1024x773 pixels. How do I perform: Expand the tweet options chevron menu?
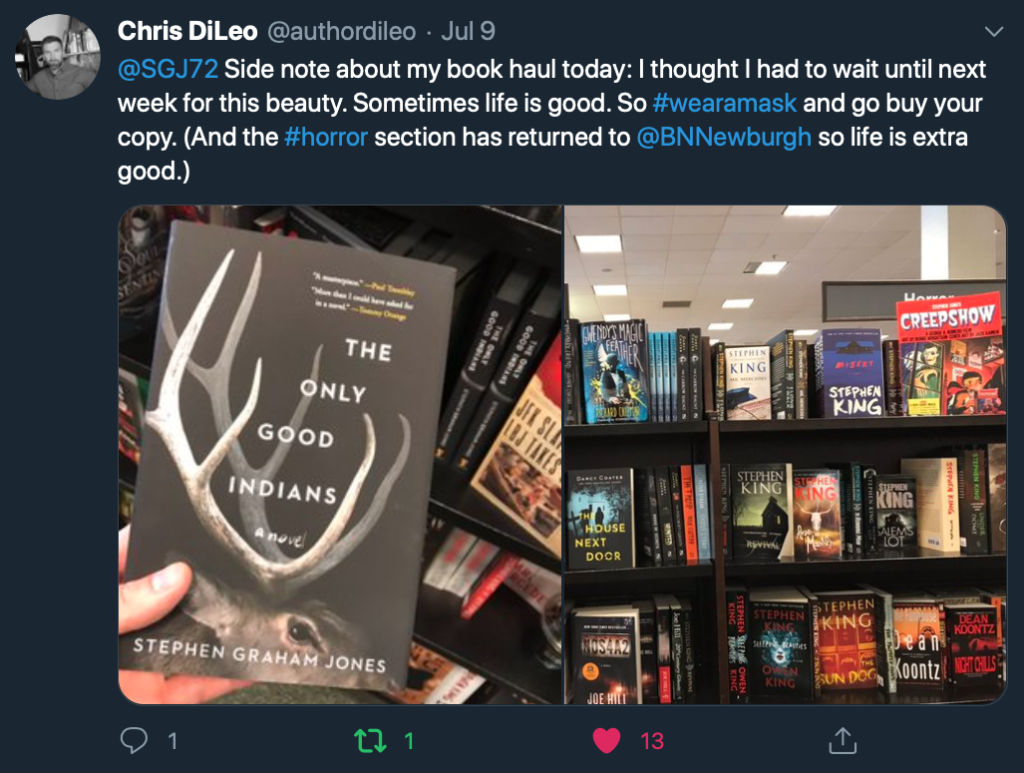coord(993,31)
